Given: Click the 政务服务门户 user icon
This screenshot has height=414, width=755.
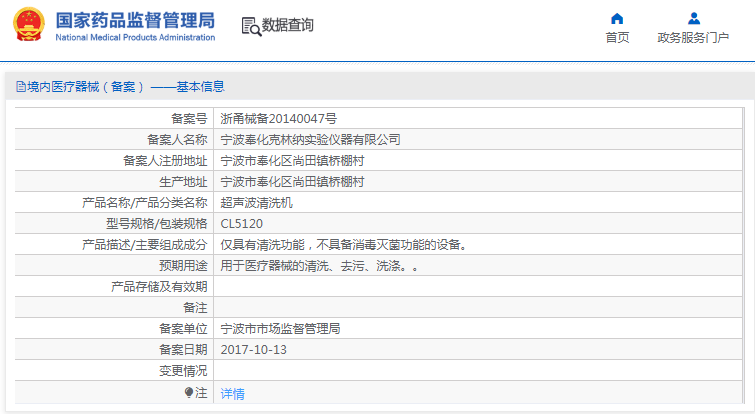Looking at the screenshot, I should click(693, 18).
